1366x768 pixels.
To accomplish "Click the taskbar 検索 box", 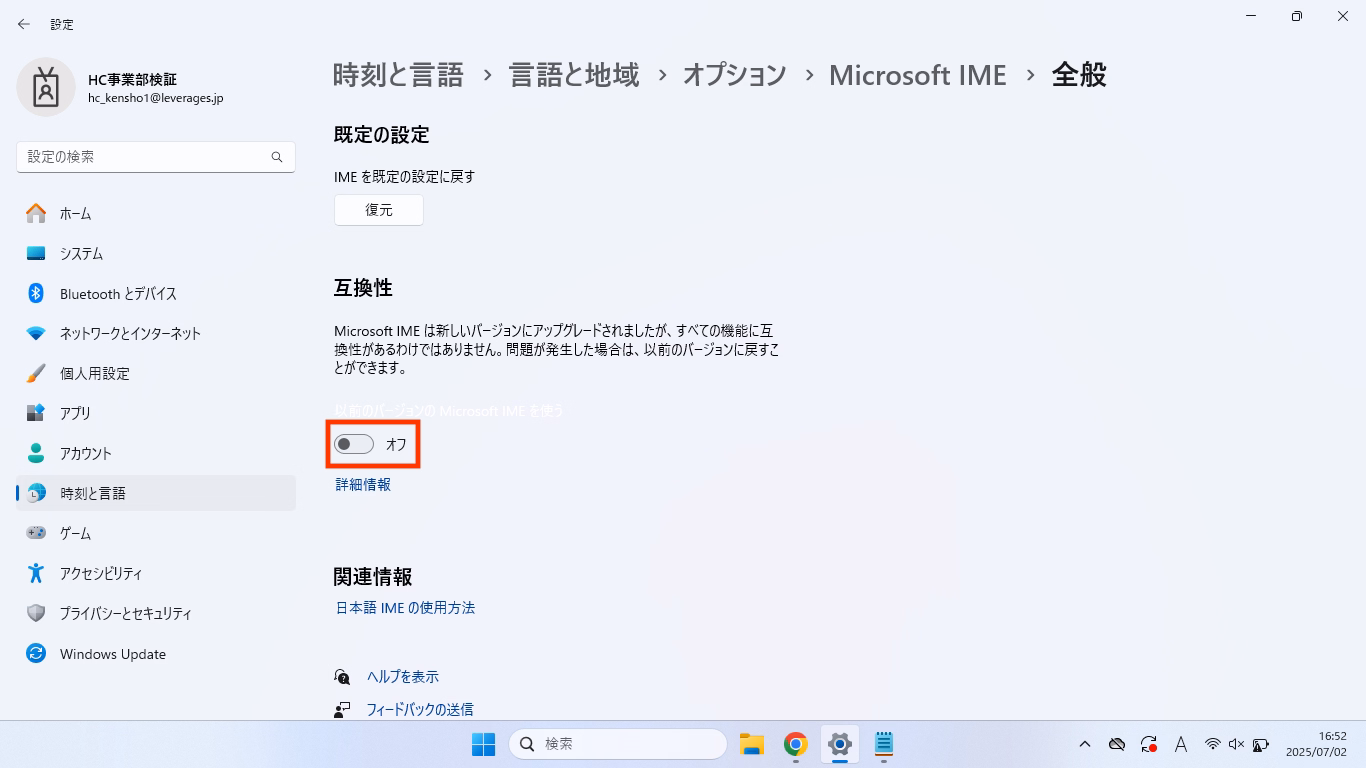I will pos(618,744).
